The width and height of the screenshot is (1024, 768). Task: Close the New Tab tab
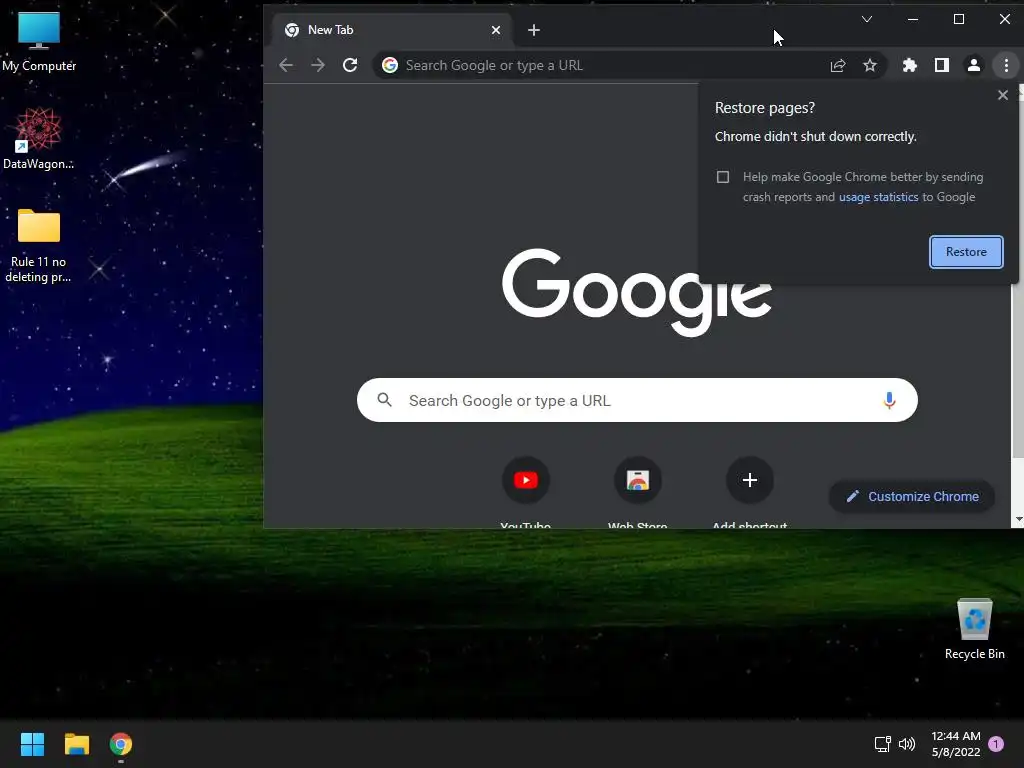496,30
